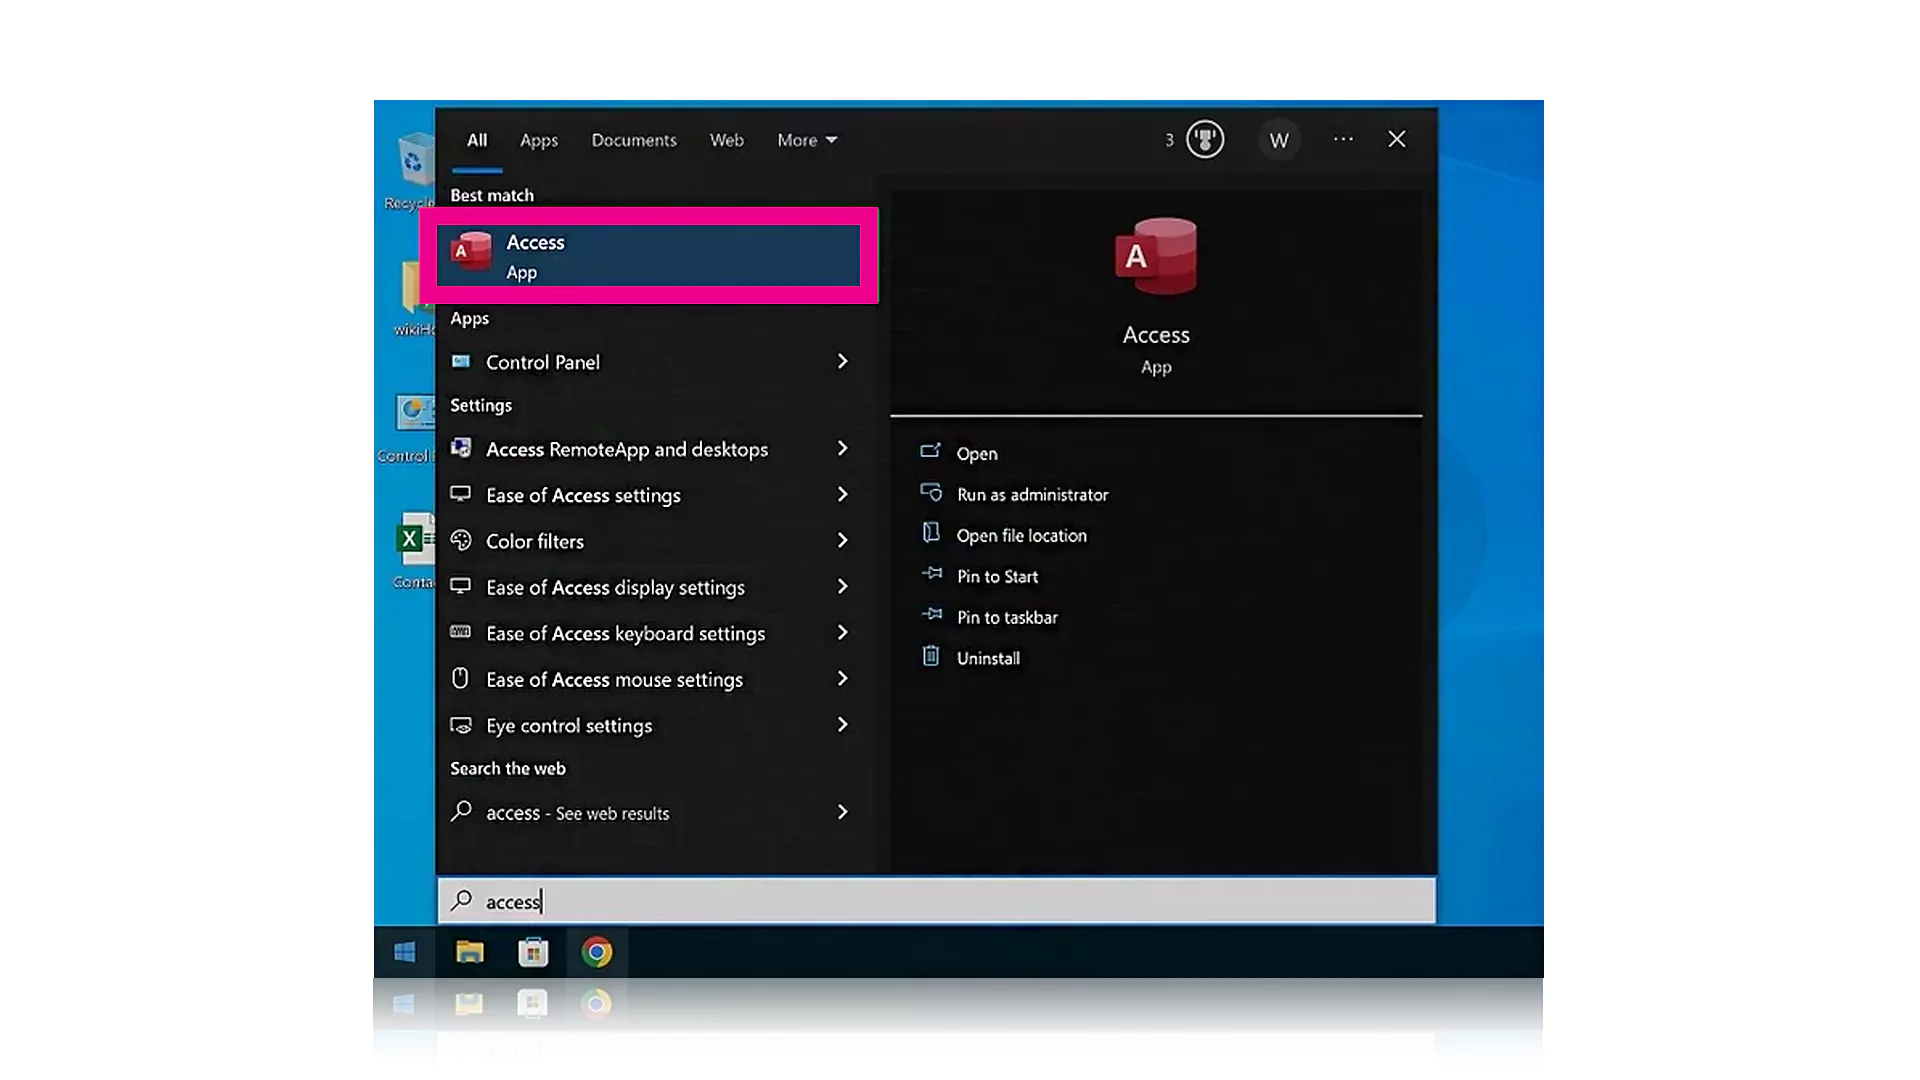Expand the Access RemoteApp and desktops arrow
Viewport: 1920px width, 1080px height.
coord(842,448)
